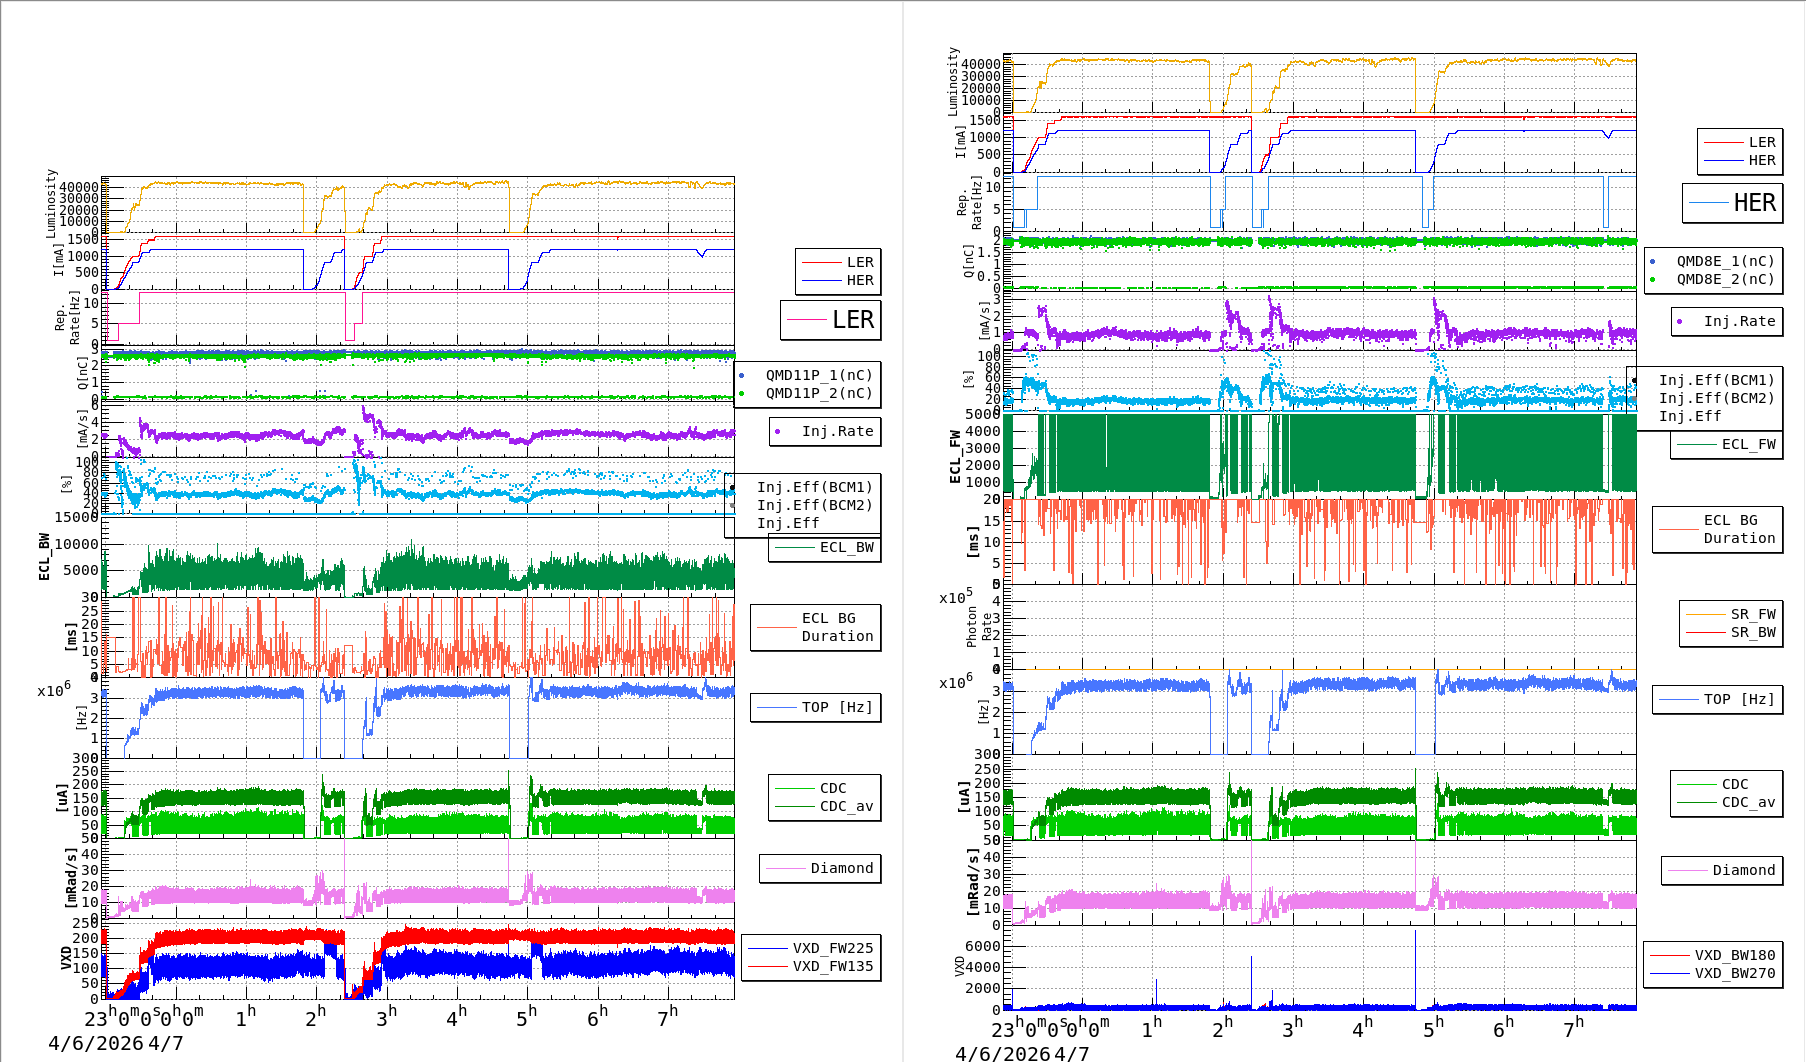The height and width of the screenshot is (1062, 1806).
Task: Select the SR_BW legend entry
Action: pos(1752,632)
